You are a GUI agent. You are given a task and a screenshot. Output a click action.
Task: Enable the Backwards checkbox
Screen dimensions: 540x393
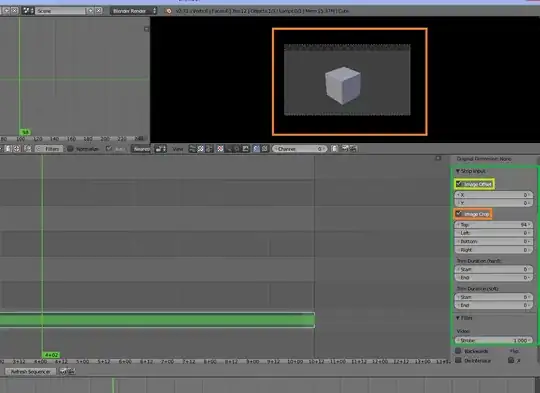(x=458, y=351)
